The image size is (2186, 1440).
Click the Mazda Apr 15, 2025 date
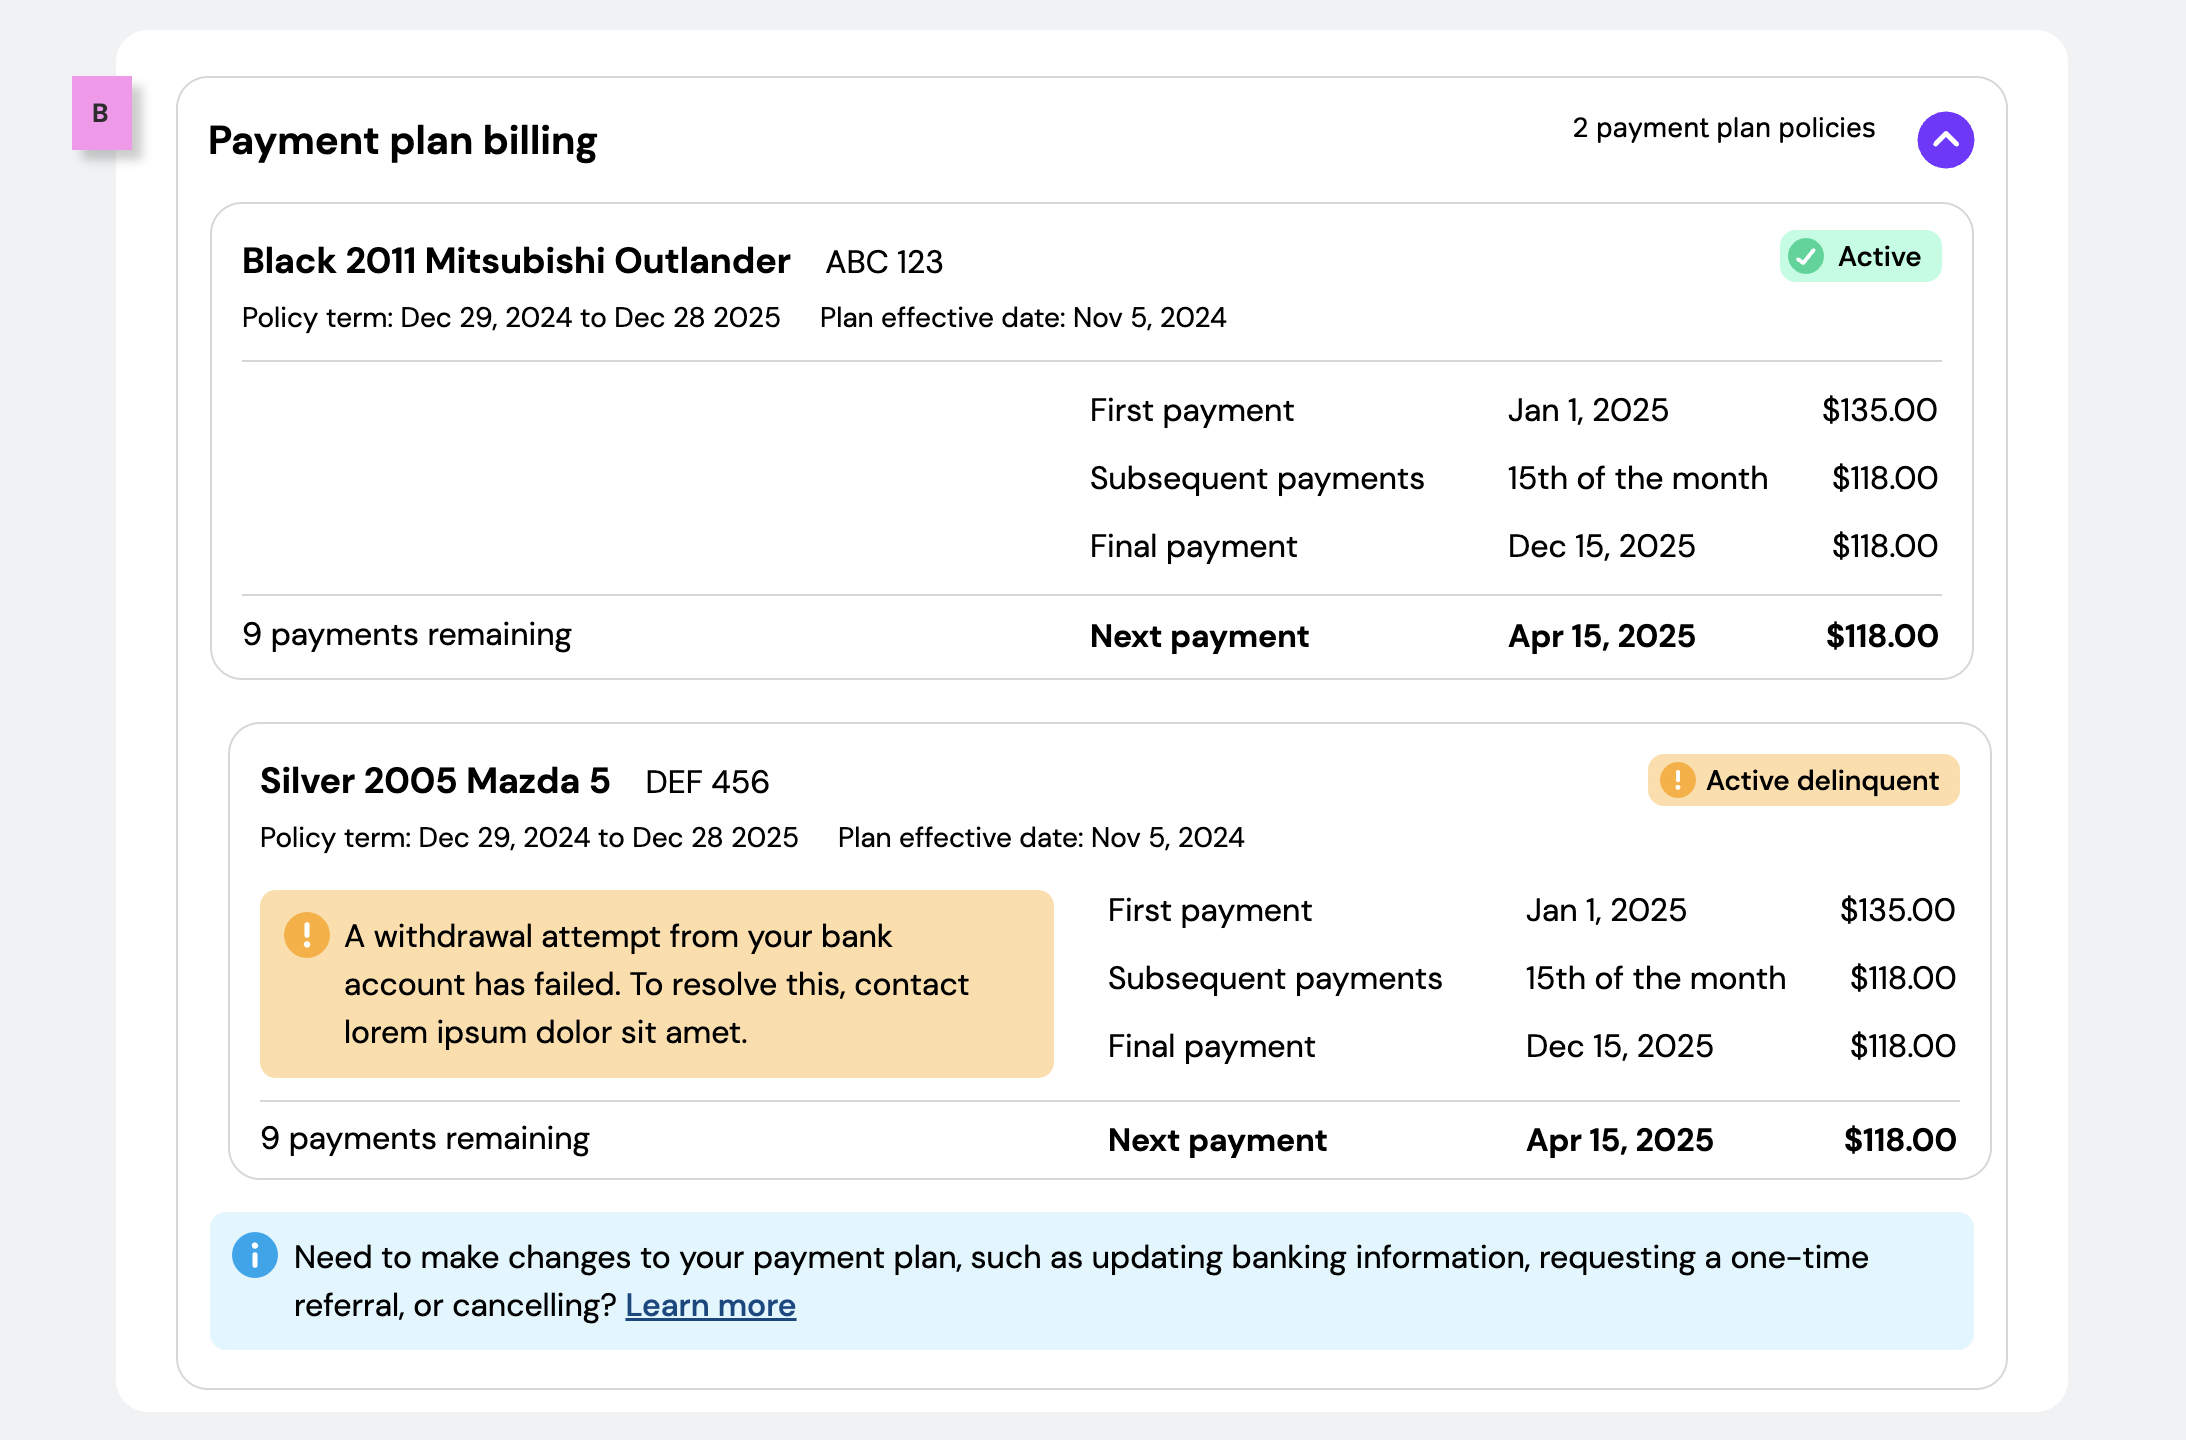1619,1140
